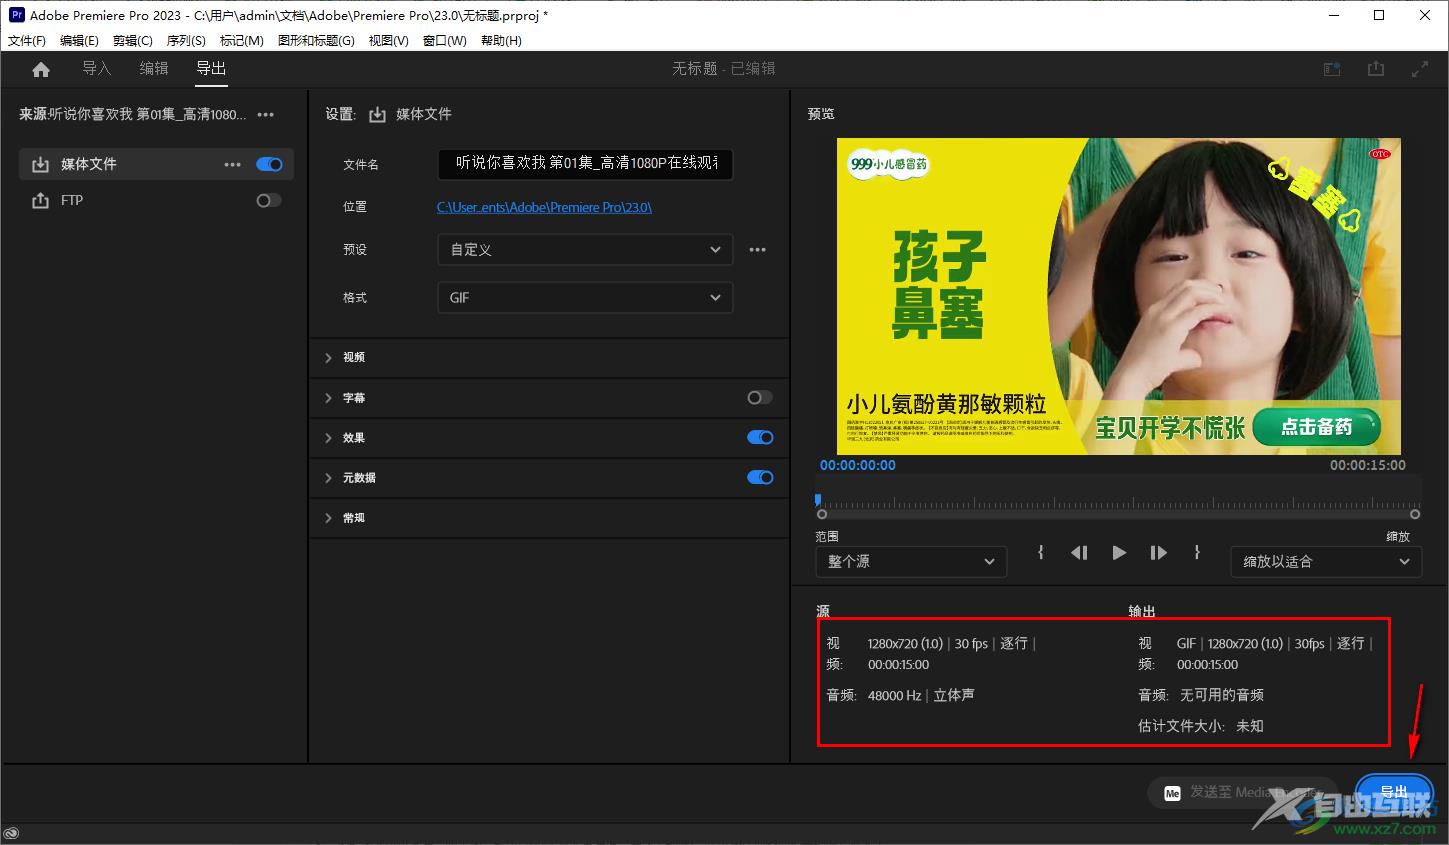Select the 媒体文件 destination row
The width and height of the screenshot is (1449, 845).
[156, 164]
